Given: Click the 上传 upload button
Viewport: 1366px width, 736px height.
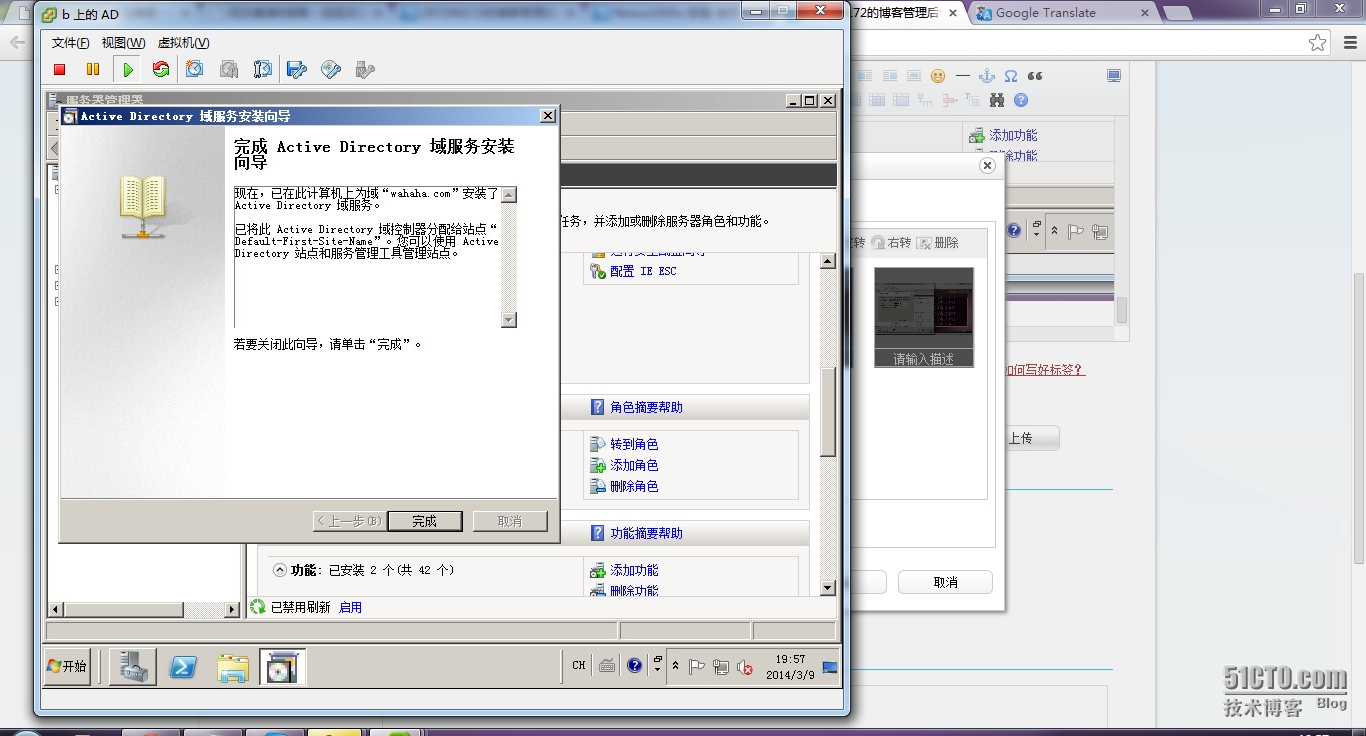Looking at the screenshot, I should pos(1020,438).
